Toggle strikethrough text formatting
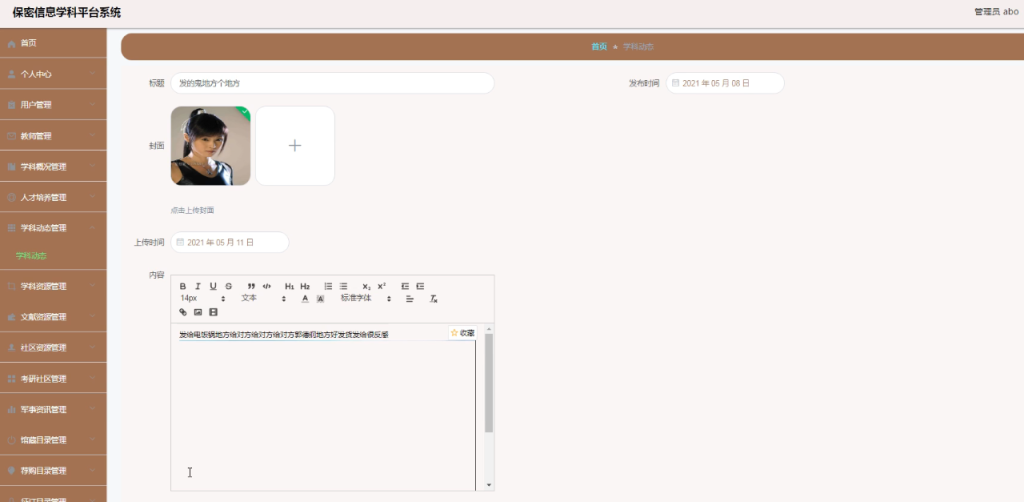Screen dimensions: 1024x502 229,286
